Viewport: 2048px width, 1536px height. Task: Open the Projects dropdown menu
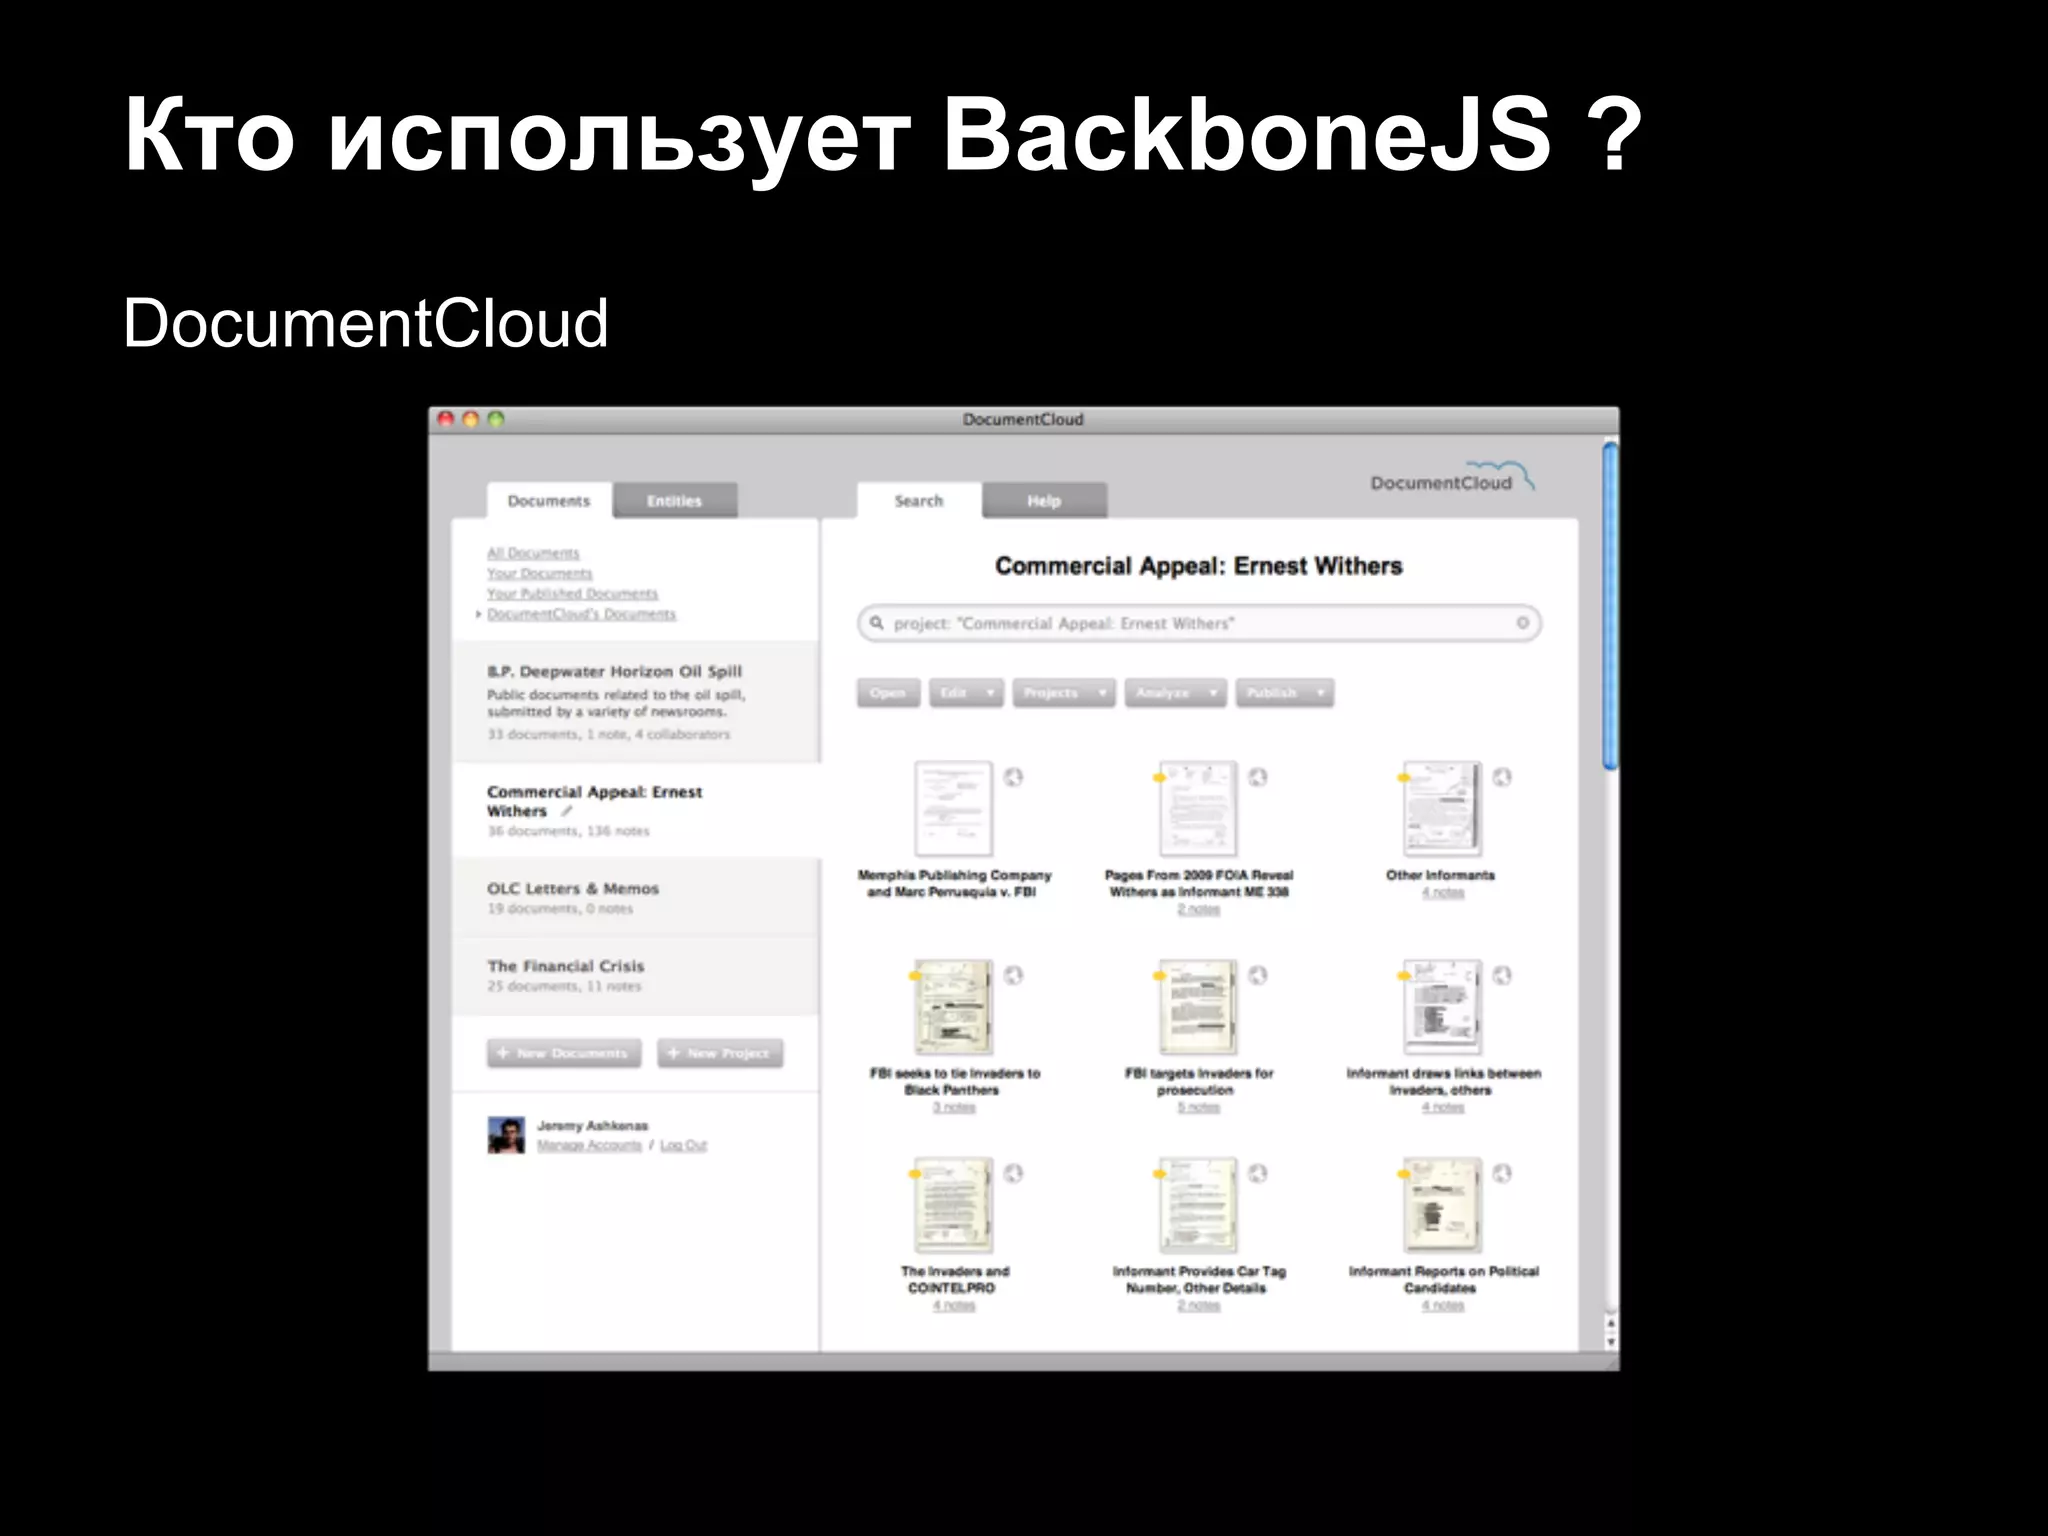tap(1063, 693)
